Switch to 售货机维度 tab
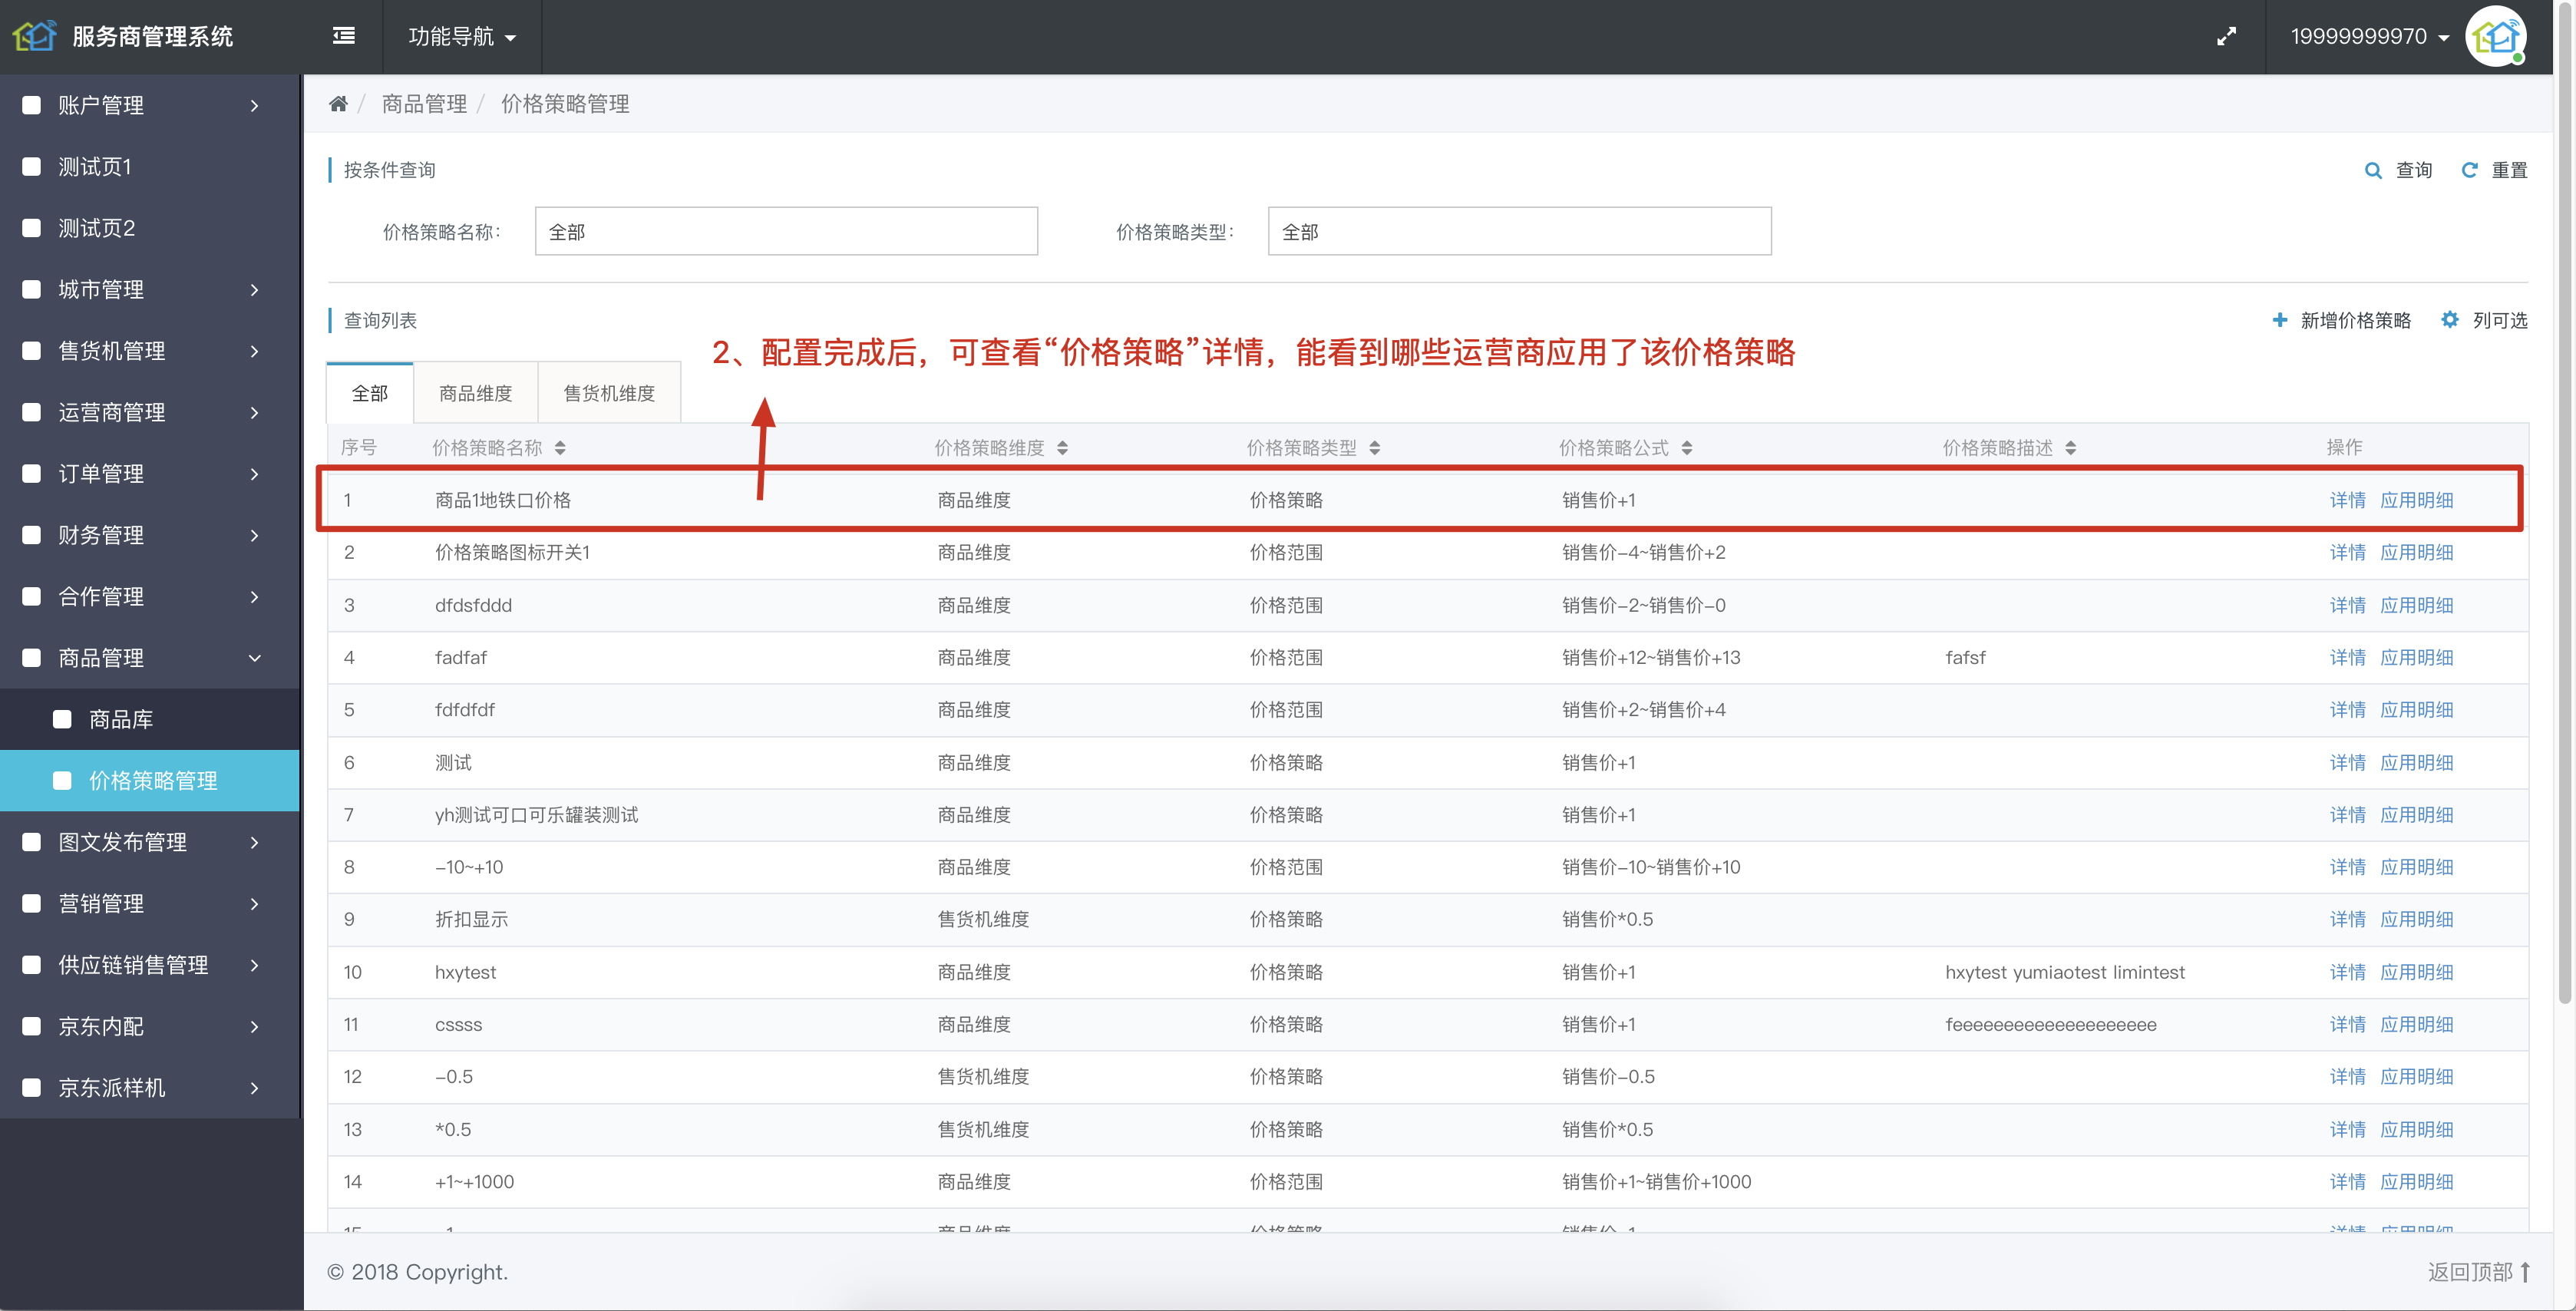This screenshot has height=1311, width=2576. click(609, 393)
